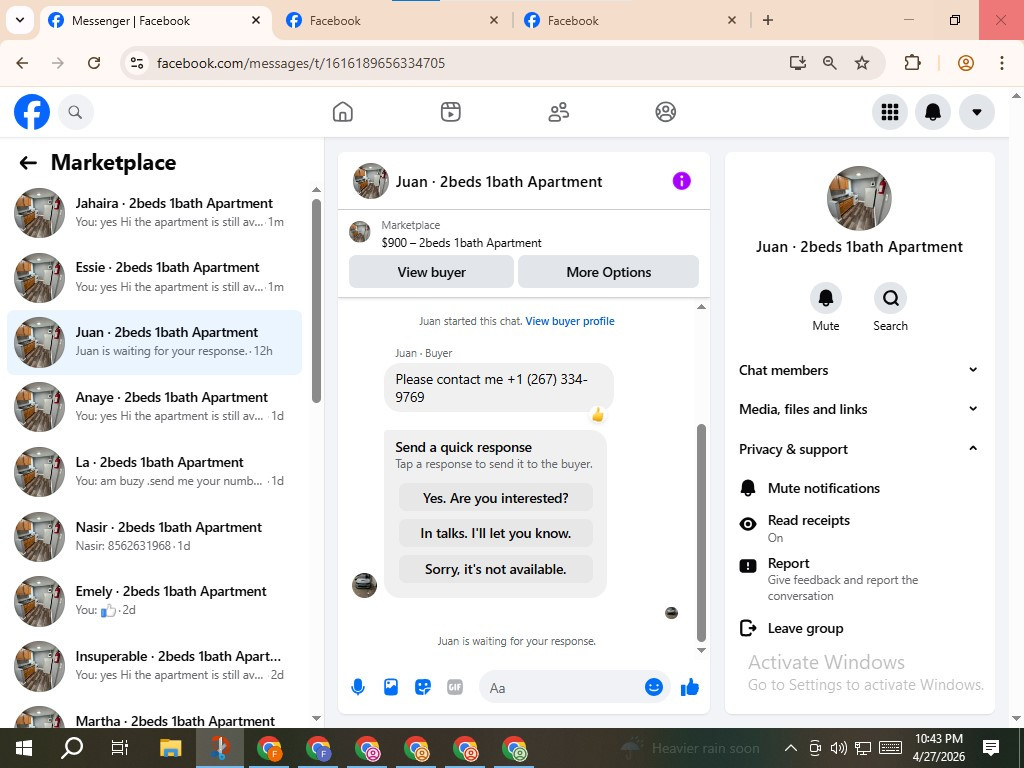
Task: Click the More Options button
Action: (608, 272)
